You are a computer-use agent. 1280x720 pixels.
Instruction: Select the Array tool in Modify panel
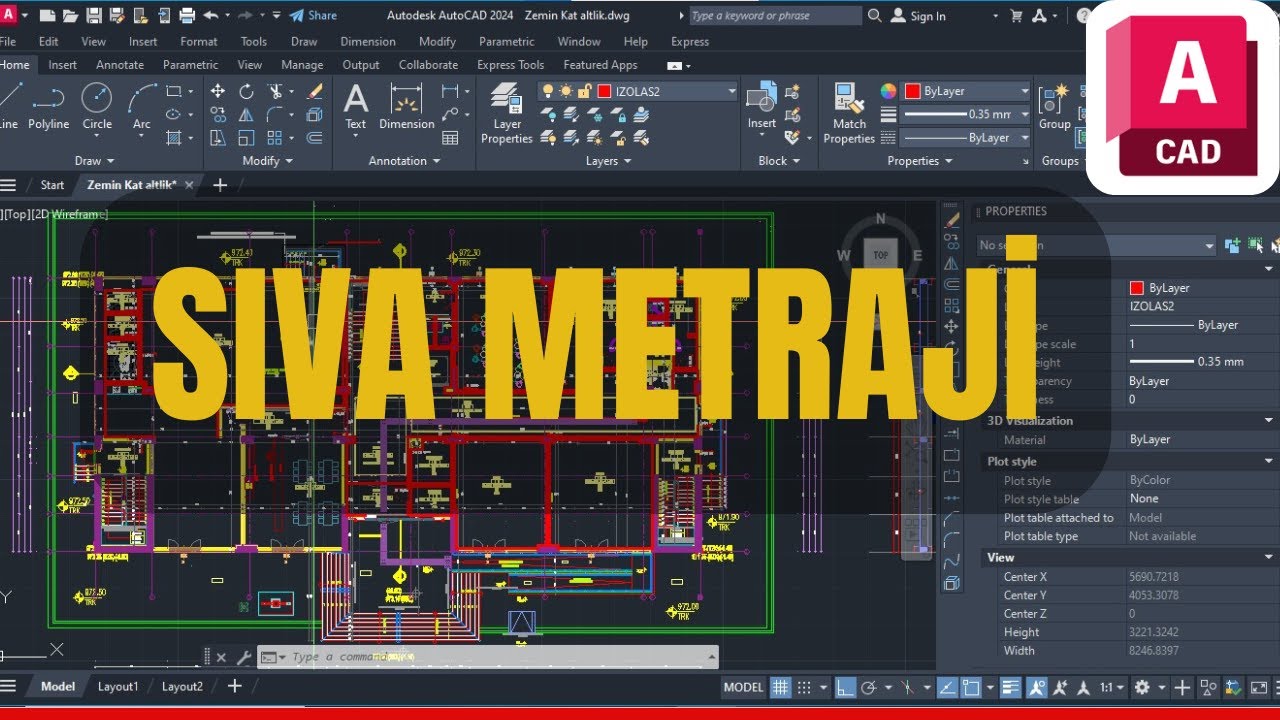[x=276, y=138]
